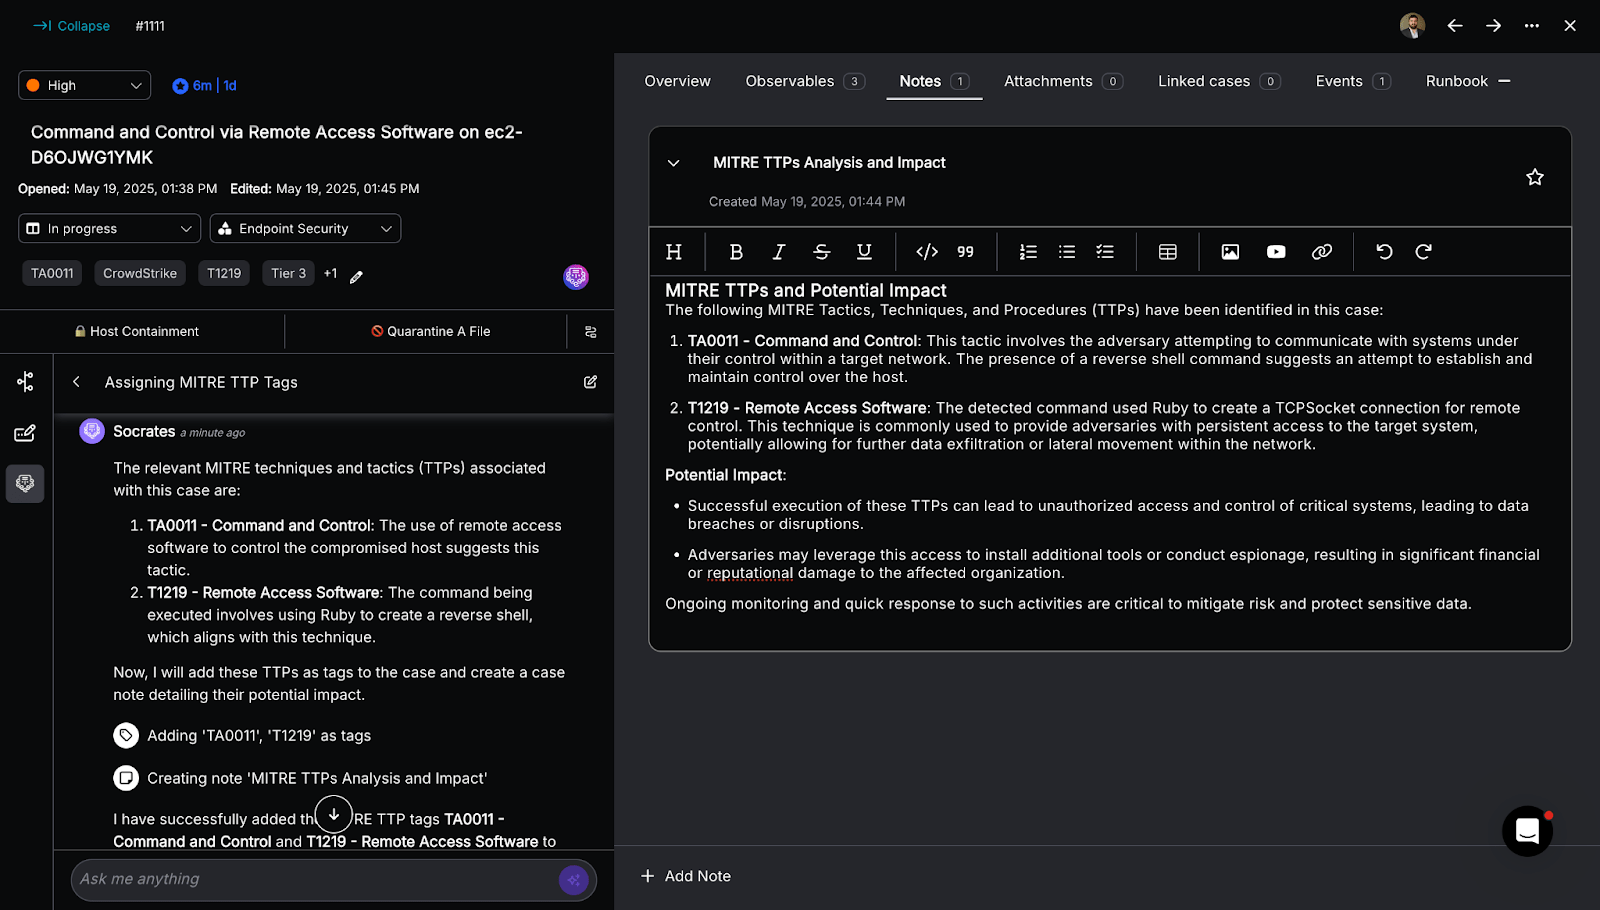Toggle bold formatting in note editor
This screenshot has width=1600, height=910.
[736, 252]
